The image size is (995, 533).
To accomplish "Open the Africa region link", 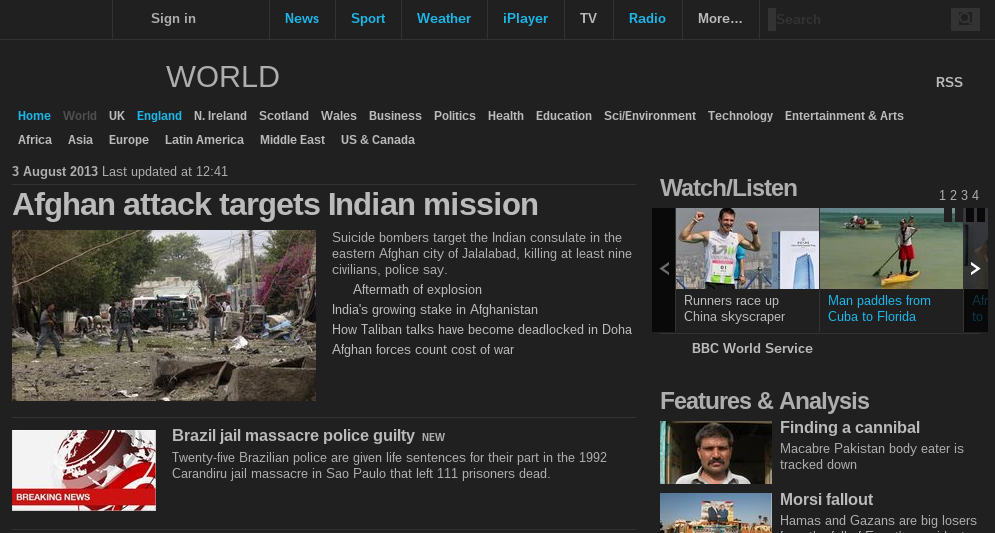I will point(35,140).
